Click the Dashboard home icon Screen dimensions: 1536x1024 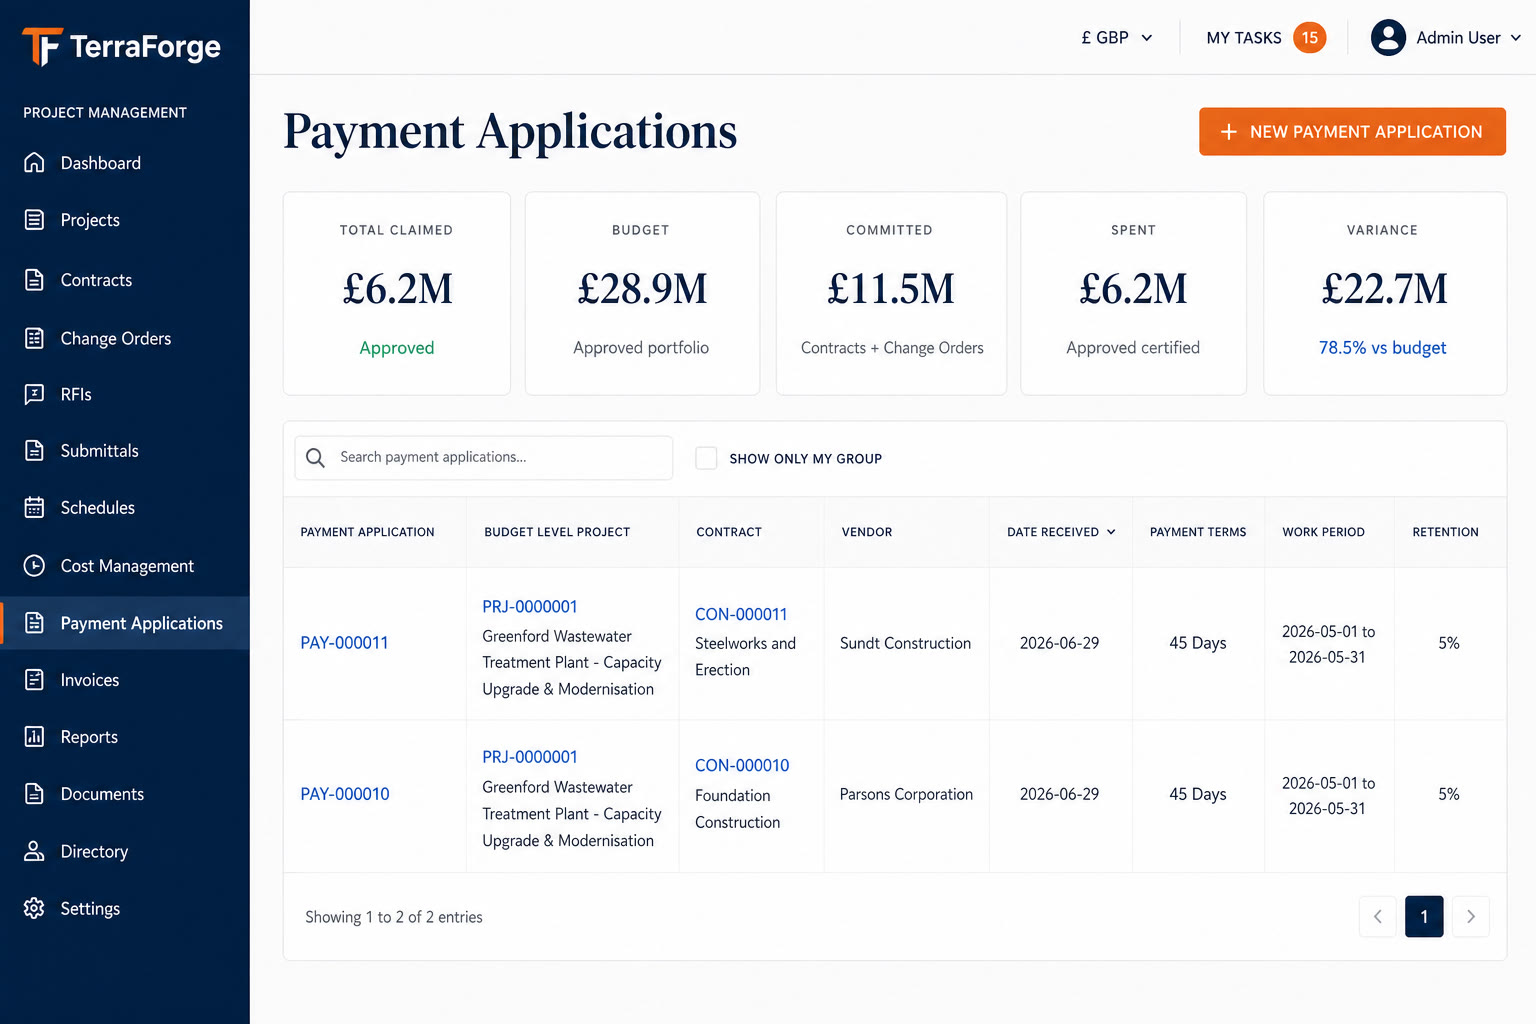34,162
